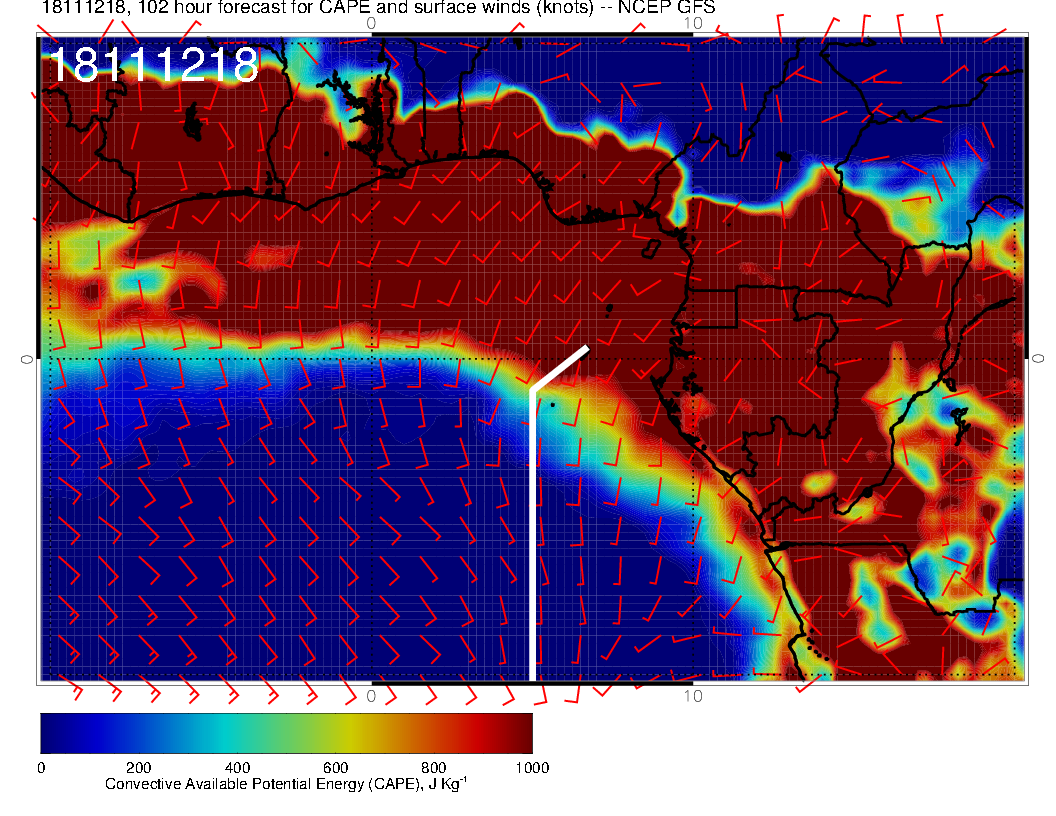Viewport: 1056px width, 816px height.
Task: Click the 0 longitude label below the map
Action: (371, 695)
